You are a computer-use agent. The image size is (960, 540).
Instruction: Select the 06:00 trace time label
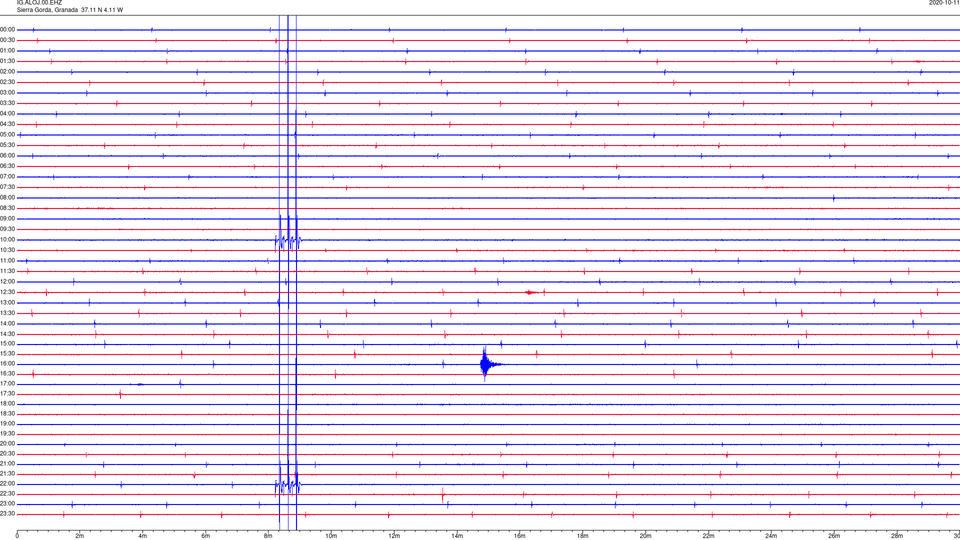(x=7, y=156)
